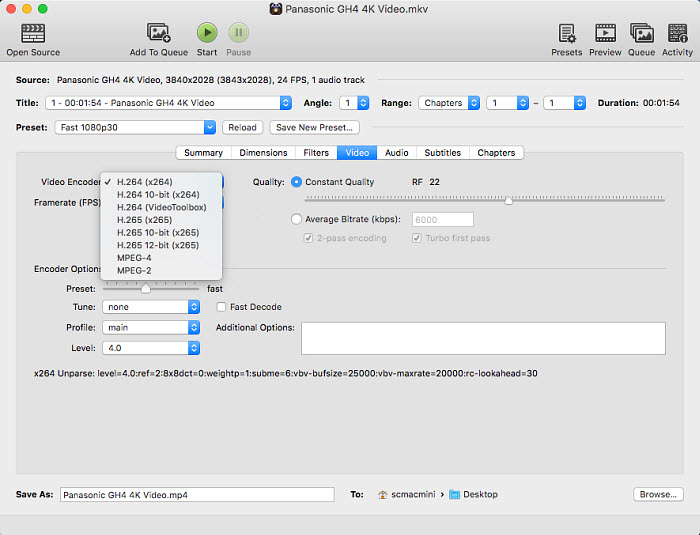Screen dimensions: 700x535
Task: Switch to the Dimensions tab
Action: (263, 153)
